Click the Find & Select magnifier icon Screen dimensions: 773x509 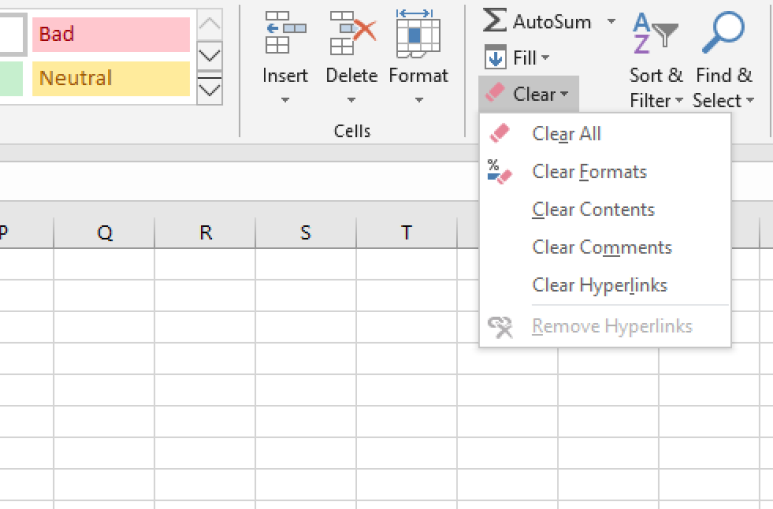pos(723,32)
